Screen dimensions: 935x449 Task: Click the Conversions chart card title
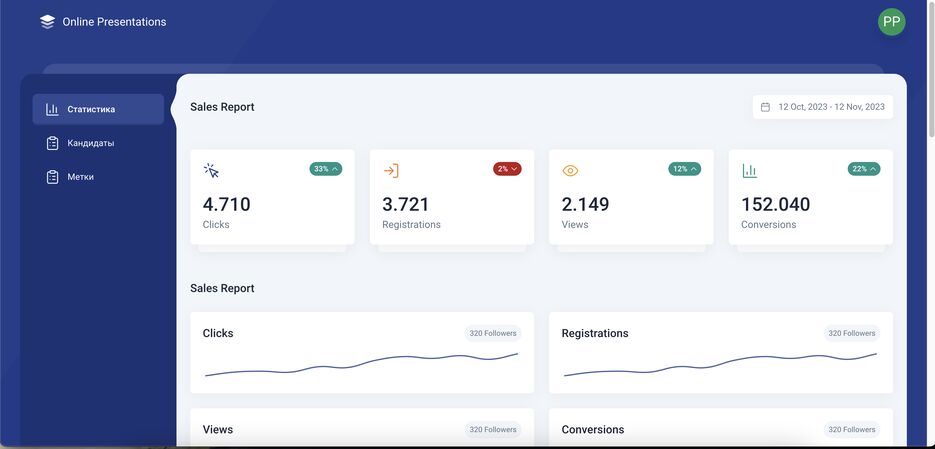pos(593,429)
